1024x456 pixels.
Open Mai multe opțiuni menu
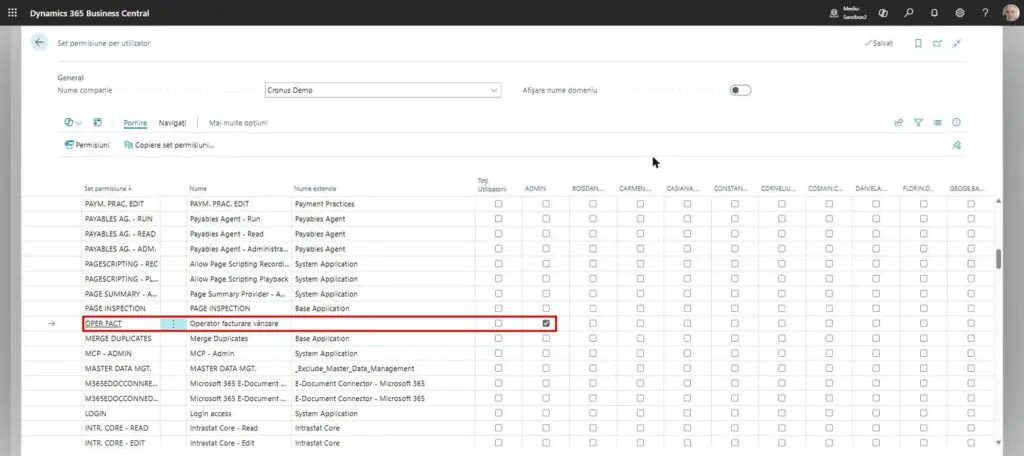(x=238, y=123)
